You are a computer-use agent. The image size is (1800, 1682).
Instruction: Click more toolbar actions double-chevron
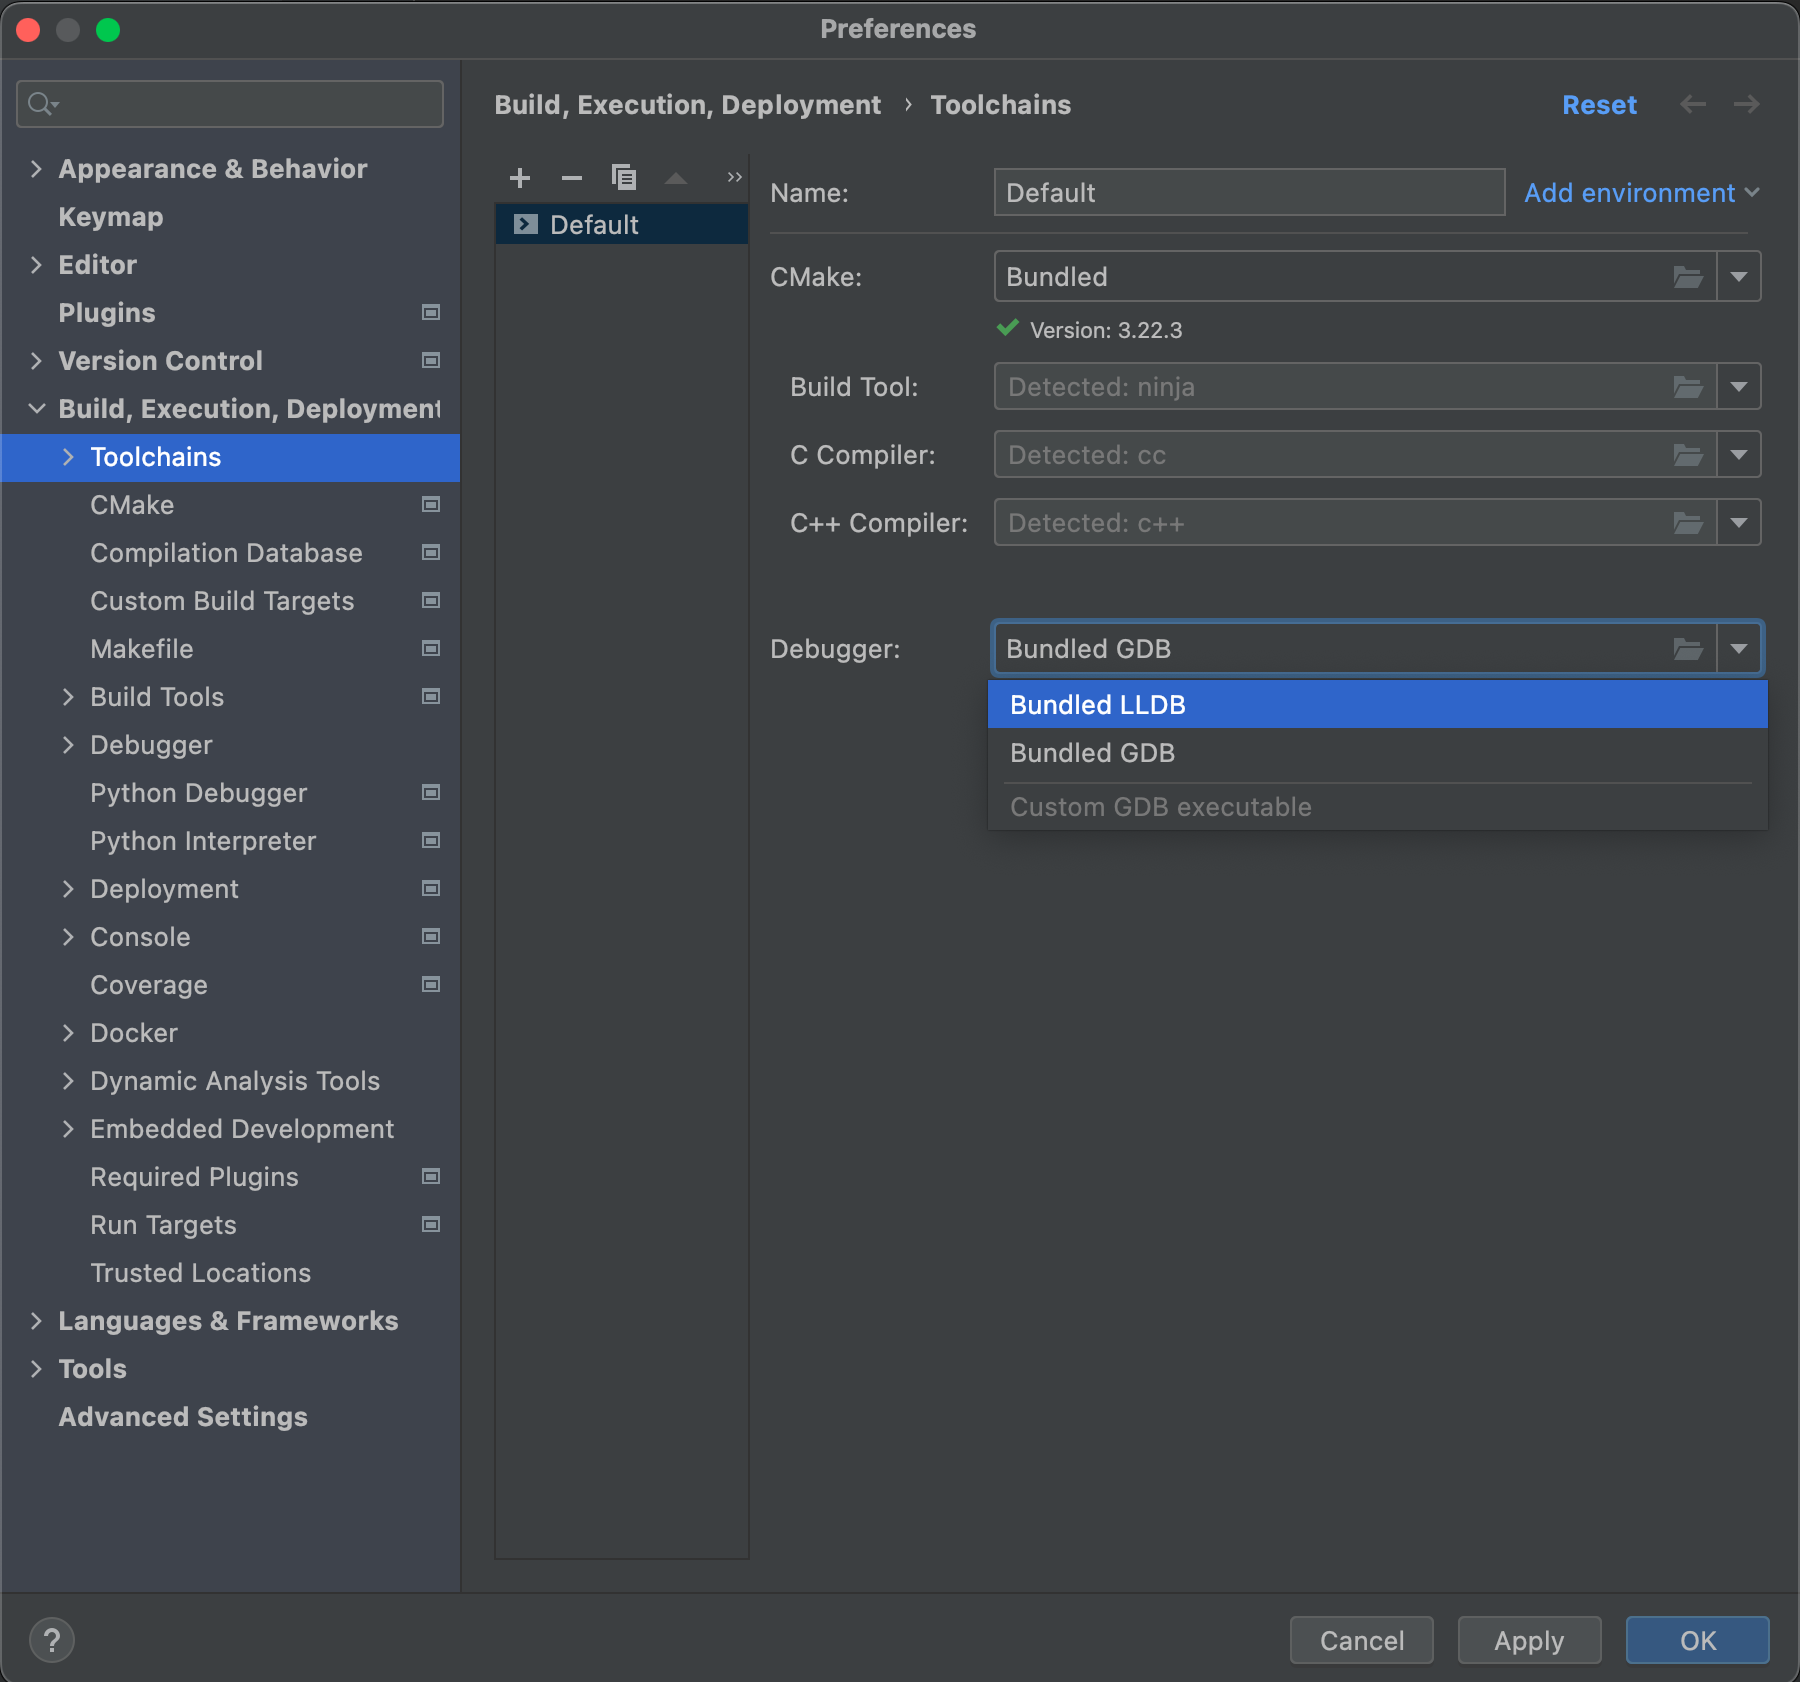(735, 177)
